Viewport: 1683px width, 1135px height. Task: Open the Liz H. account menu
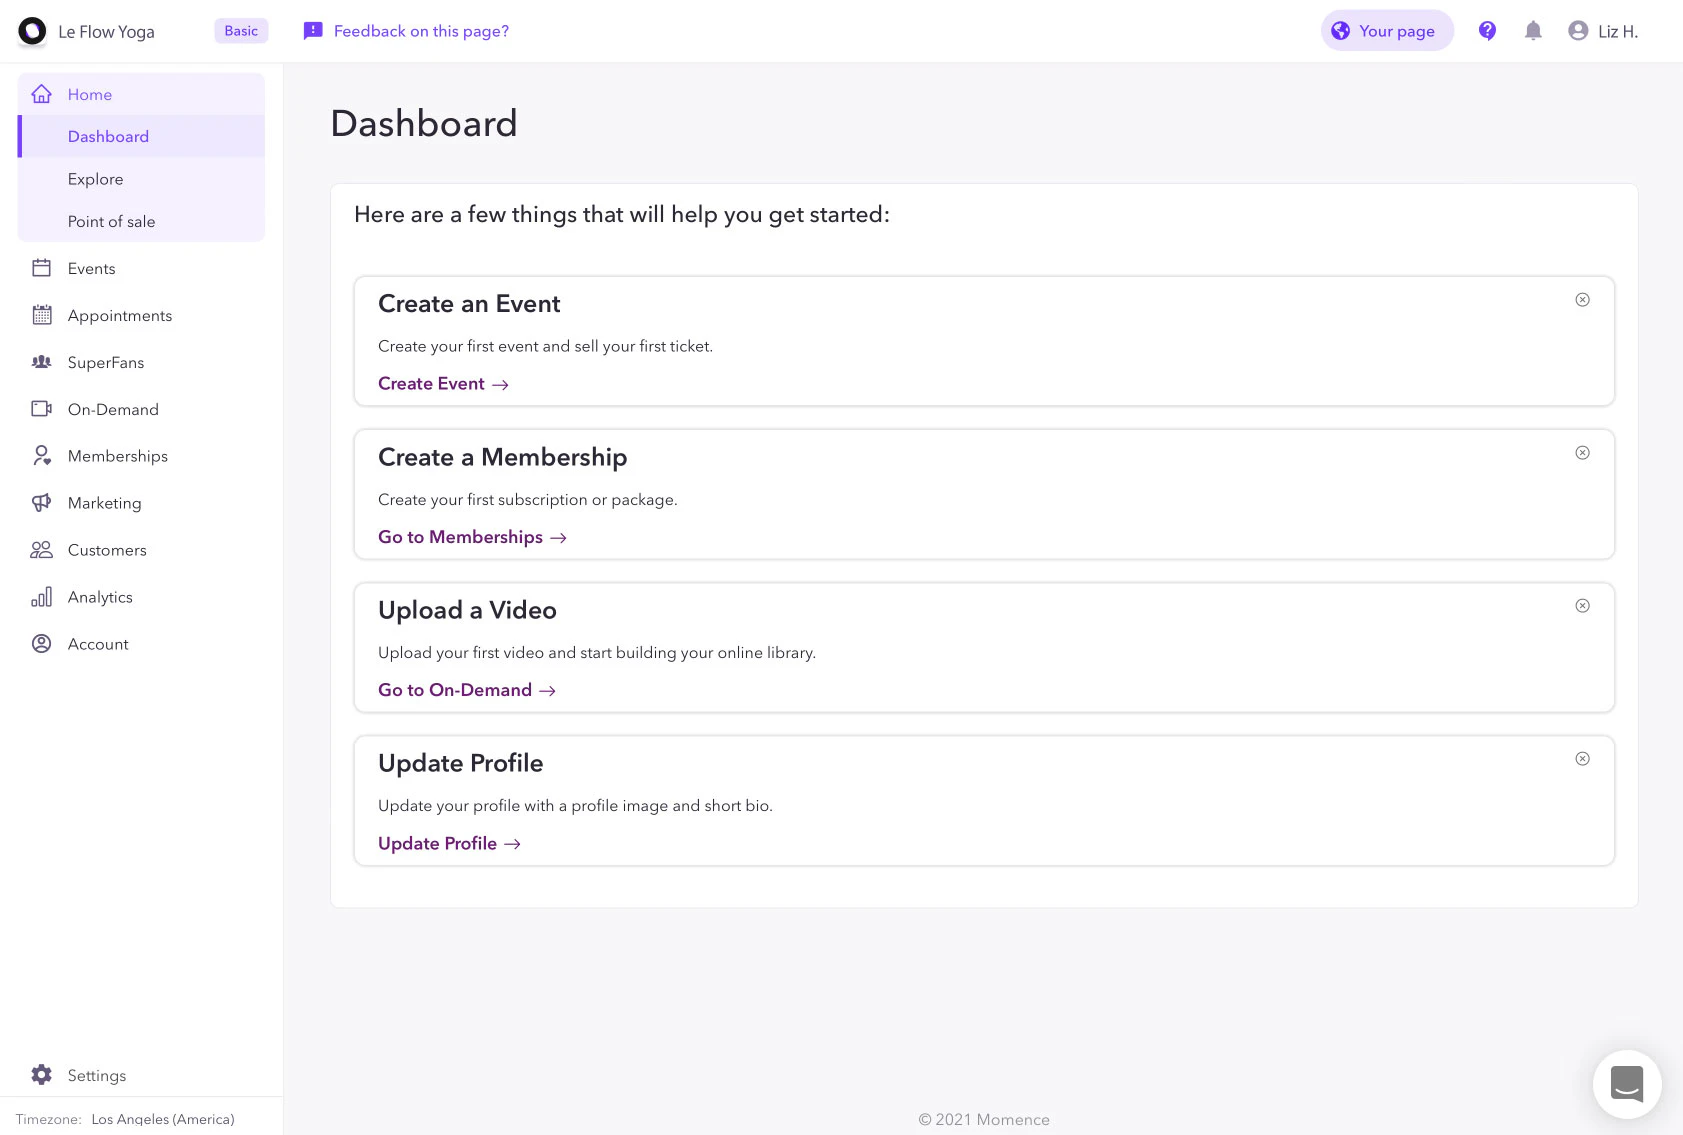point(1603,31)
